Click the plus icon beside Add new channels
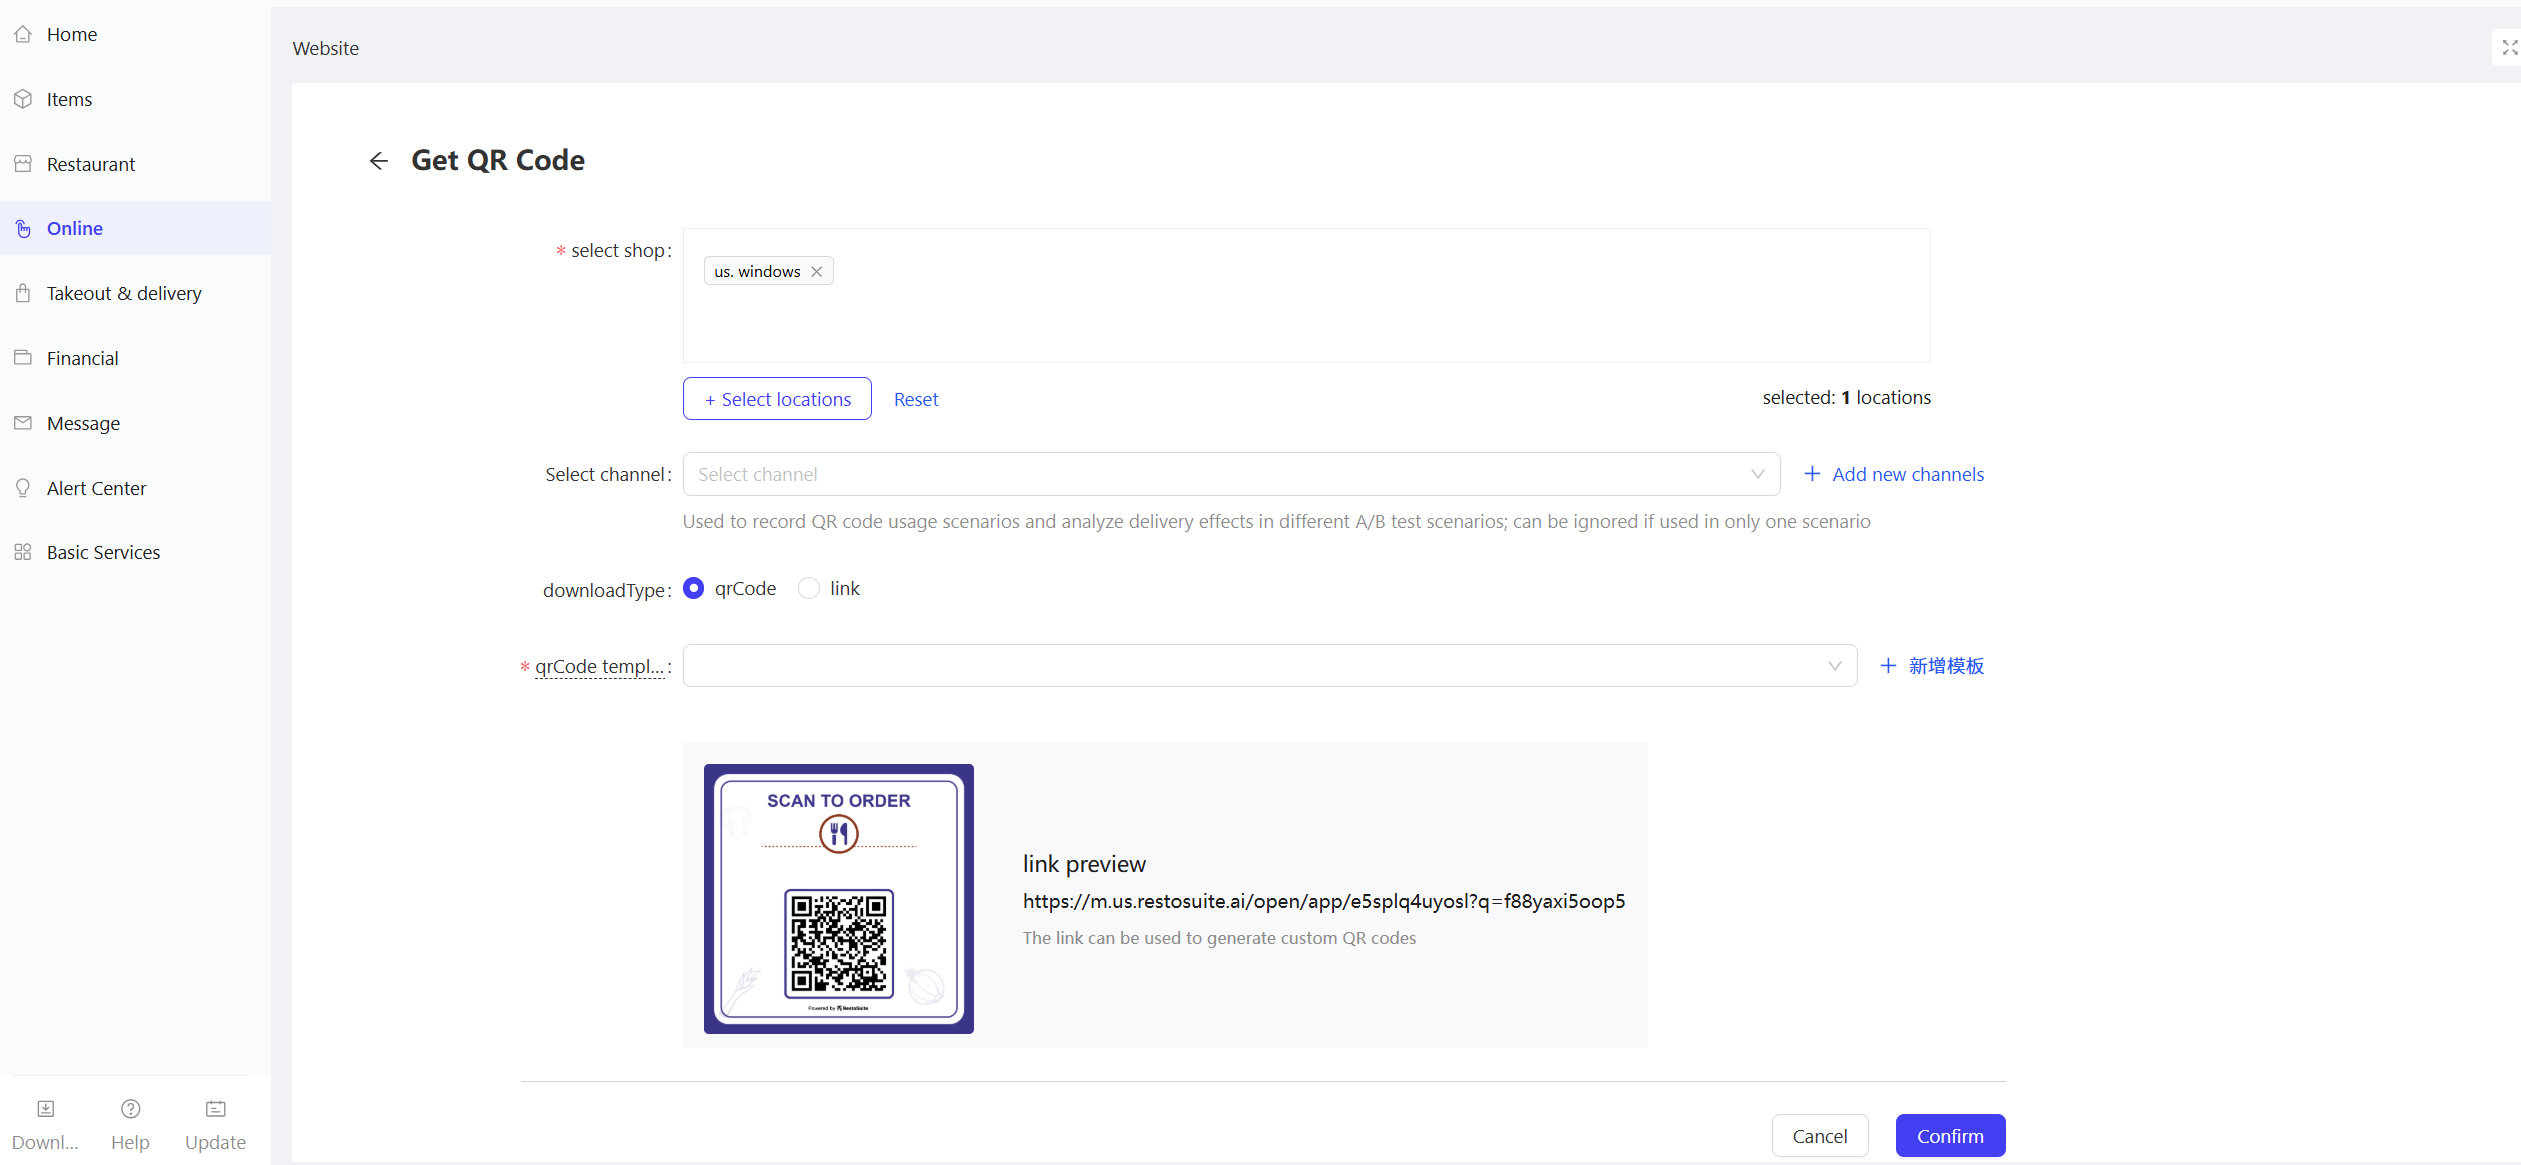Screen dimensions: 2521x1165 click(x=1812, y=474)
